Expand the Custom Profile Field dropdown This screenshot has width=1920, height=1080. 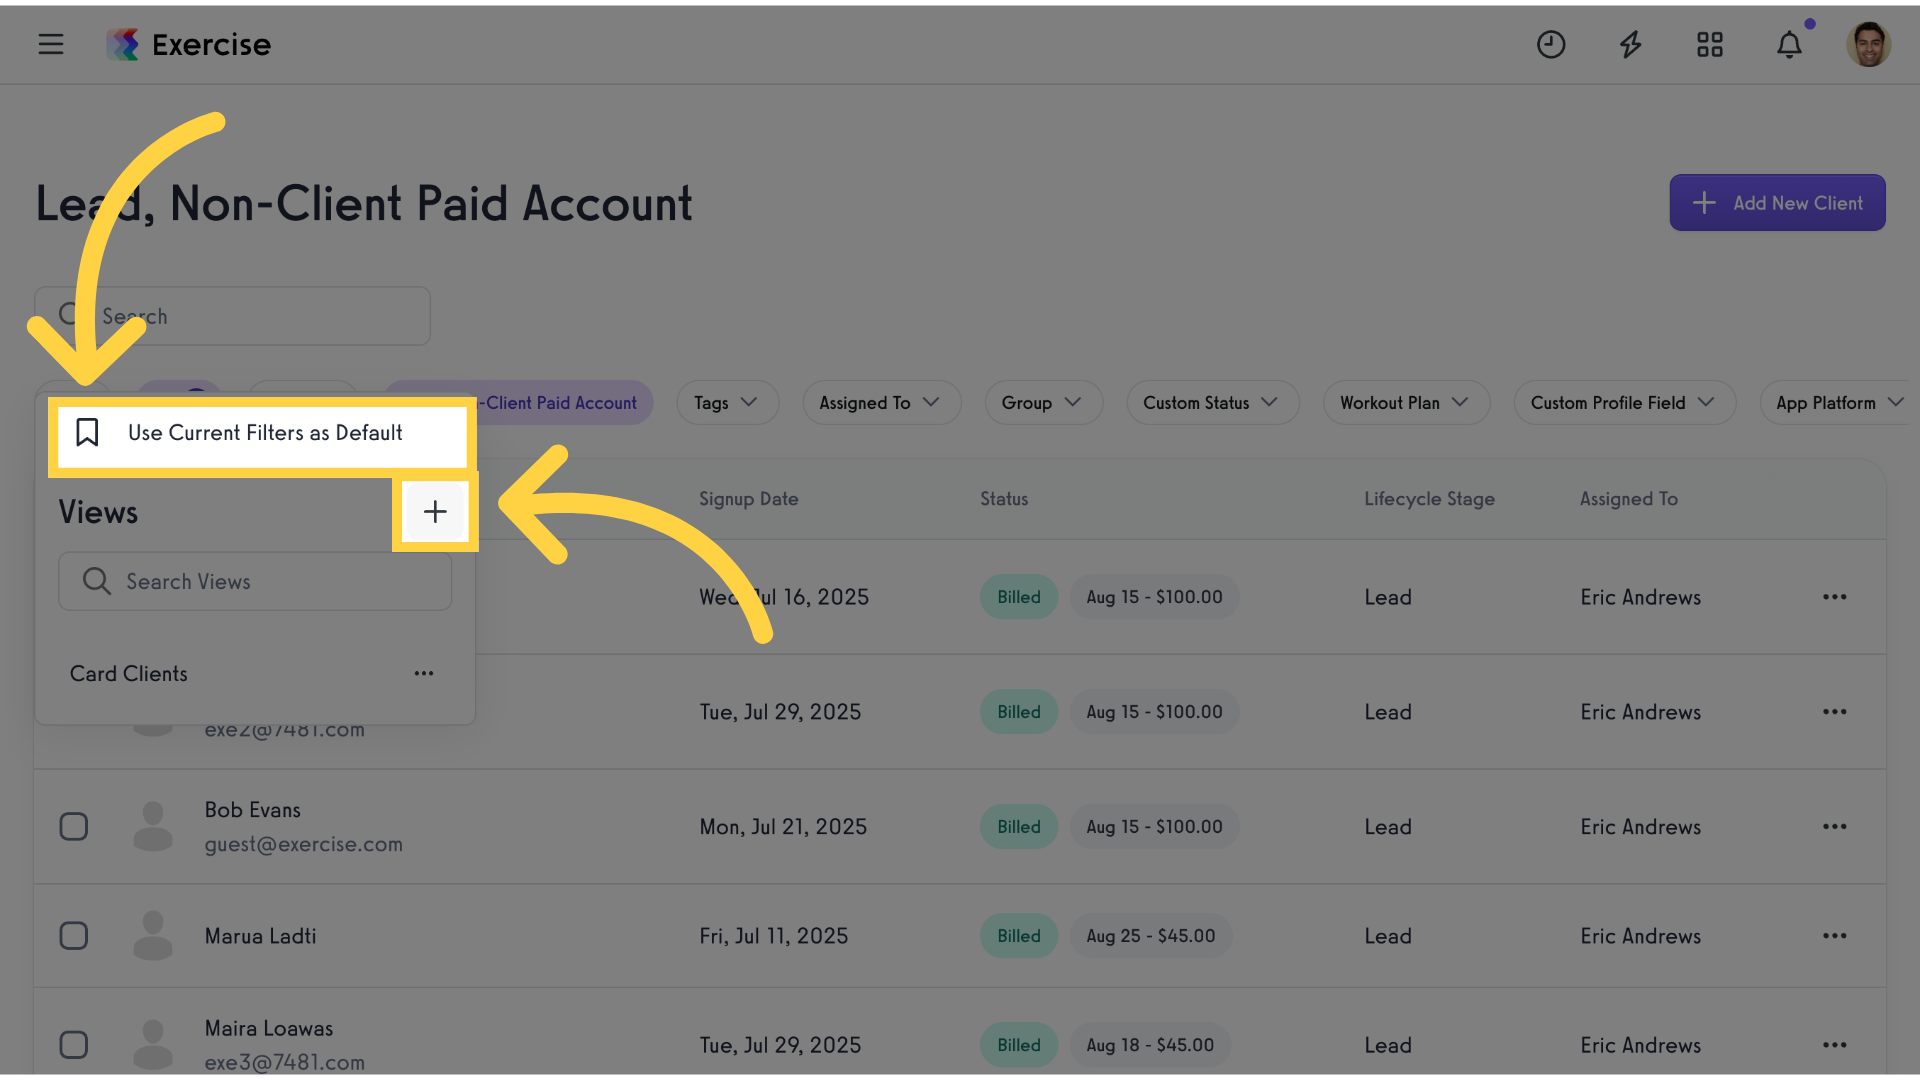(1624, 403)
